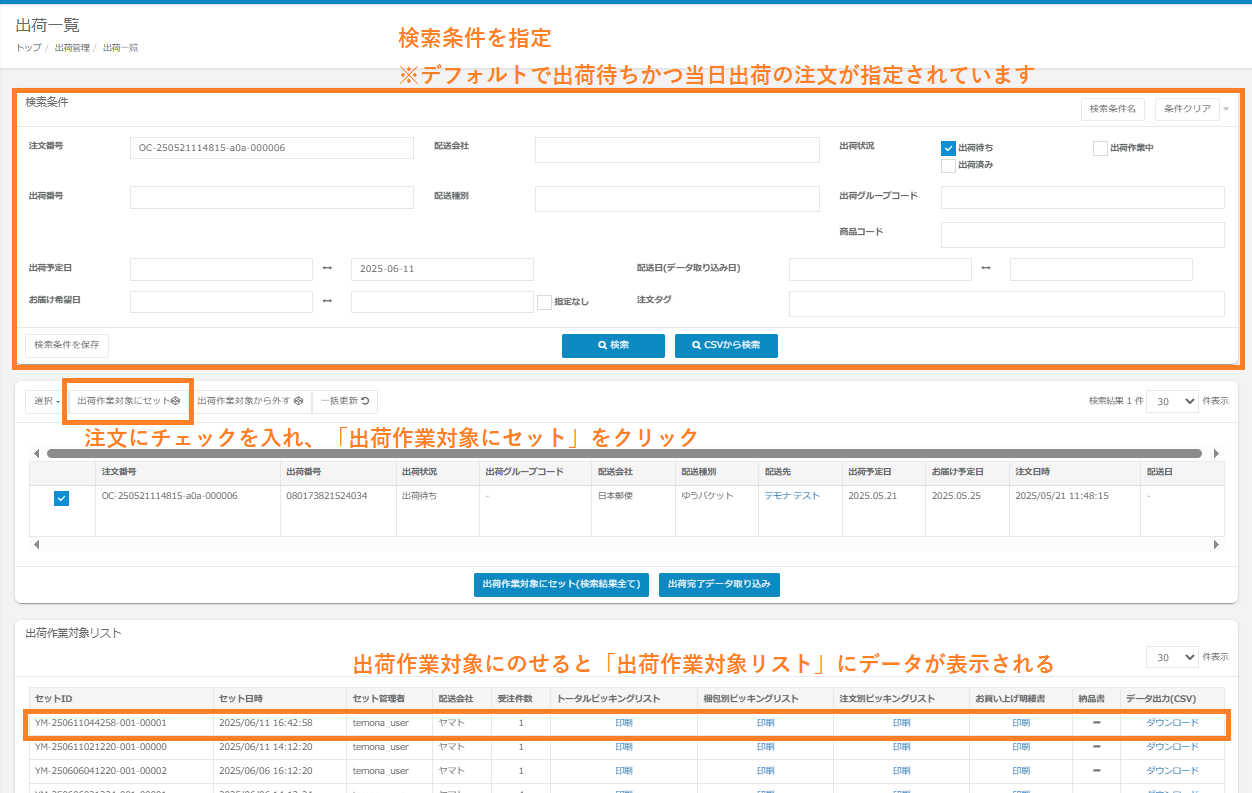Expand the arrow next to 条件クリア

1227,109
